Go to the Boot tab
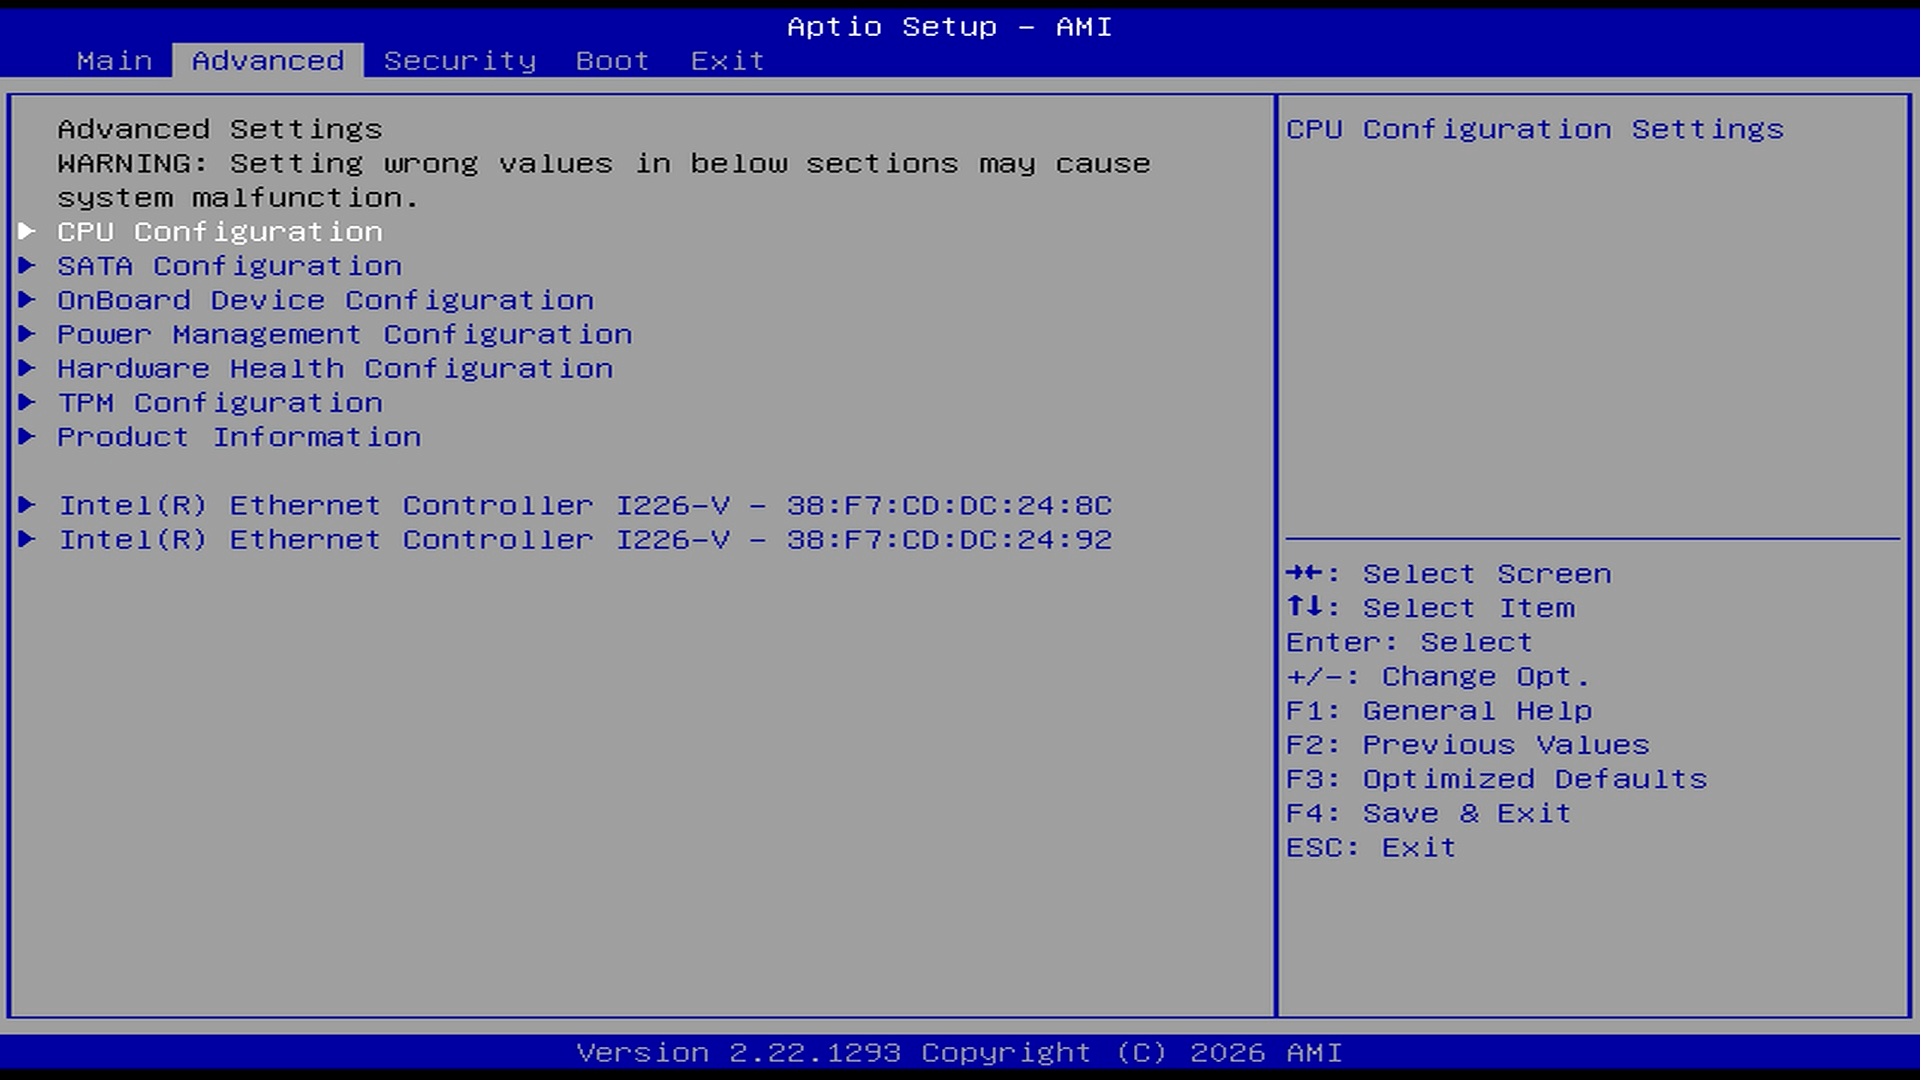The width and height of the screenshot is (1920, 1080). pos(613,61)
